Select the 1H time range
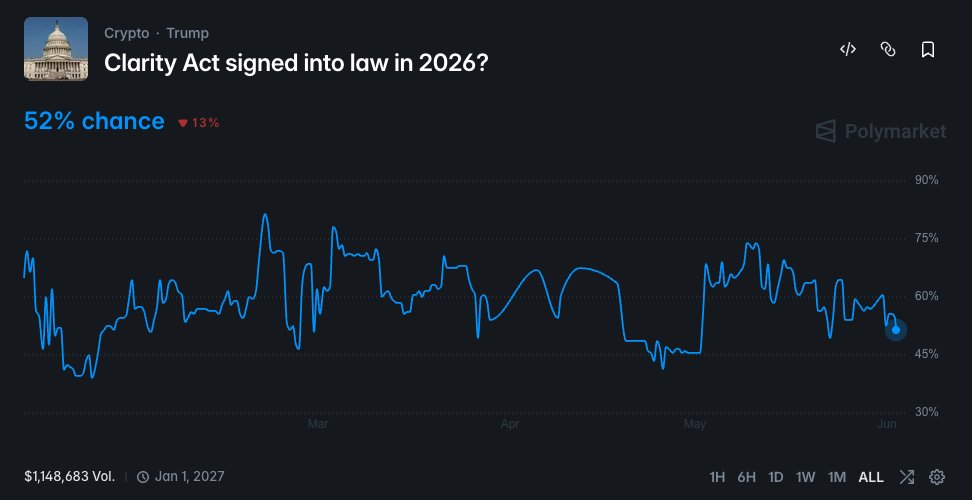Viewport: 972px width, 500px height. 717,477
